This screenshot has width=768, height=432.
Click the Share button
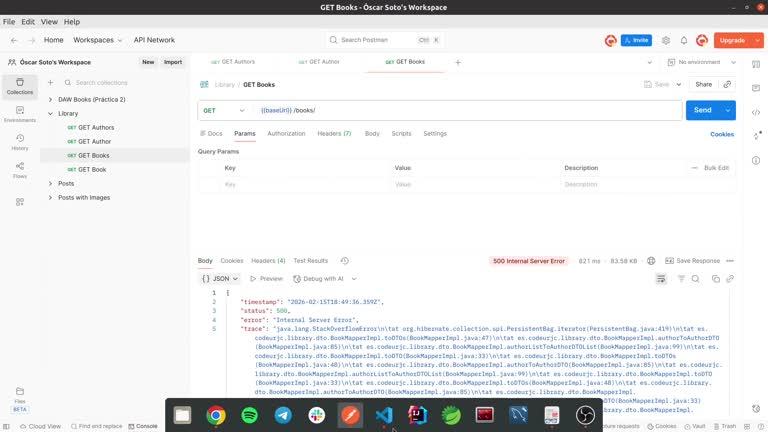[703, 84]
